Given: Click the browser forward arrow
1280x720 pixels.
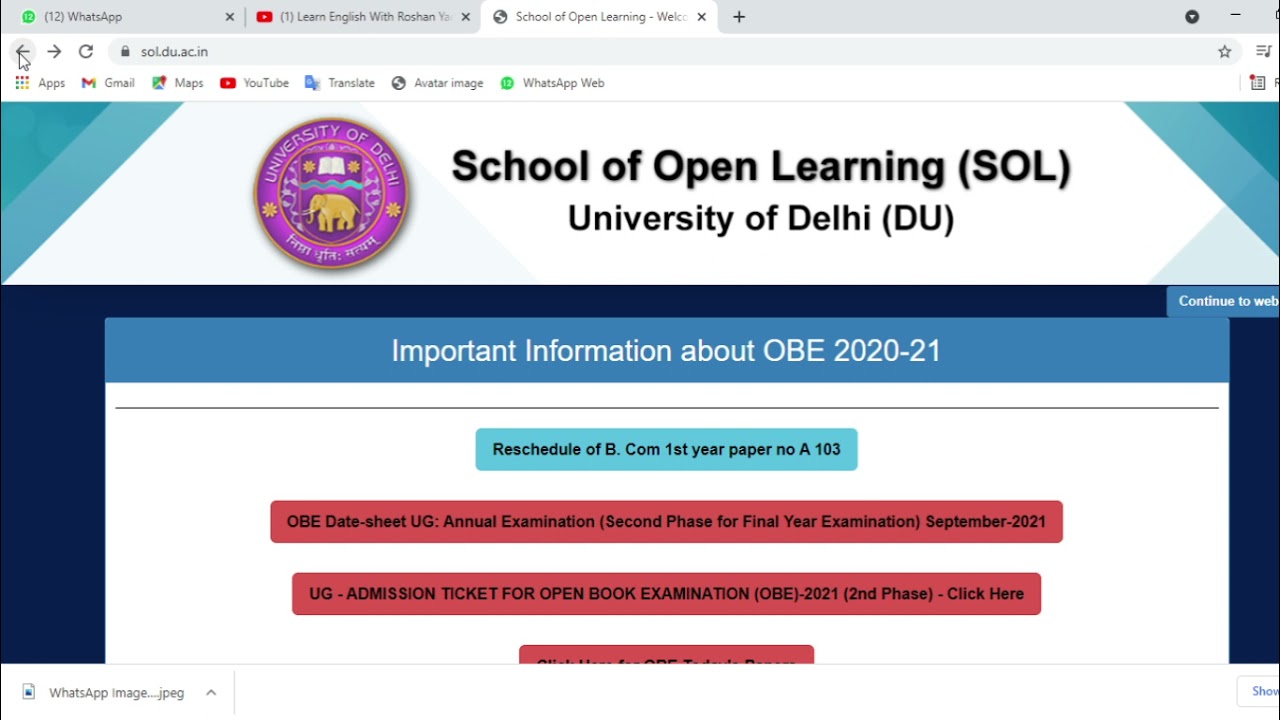Looking at the screenshot, I should (54, 51).
